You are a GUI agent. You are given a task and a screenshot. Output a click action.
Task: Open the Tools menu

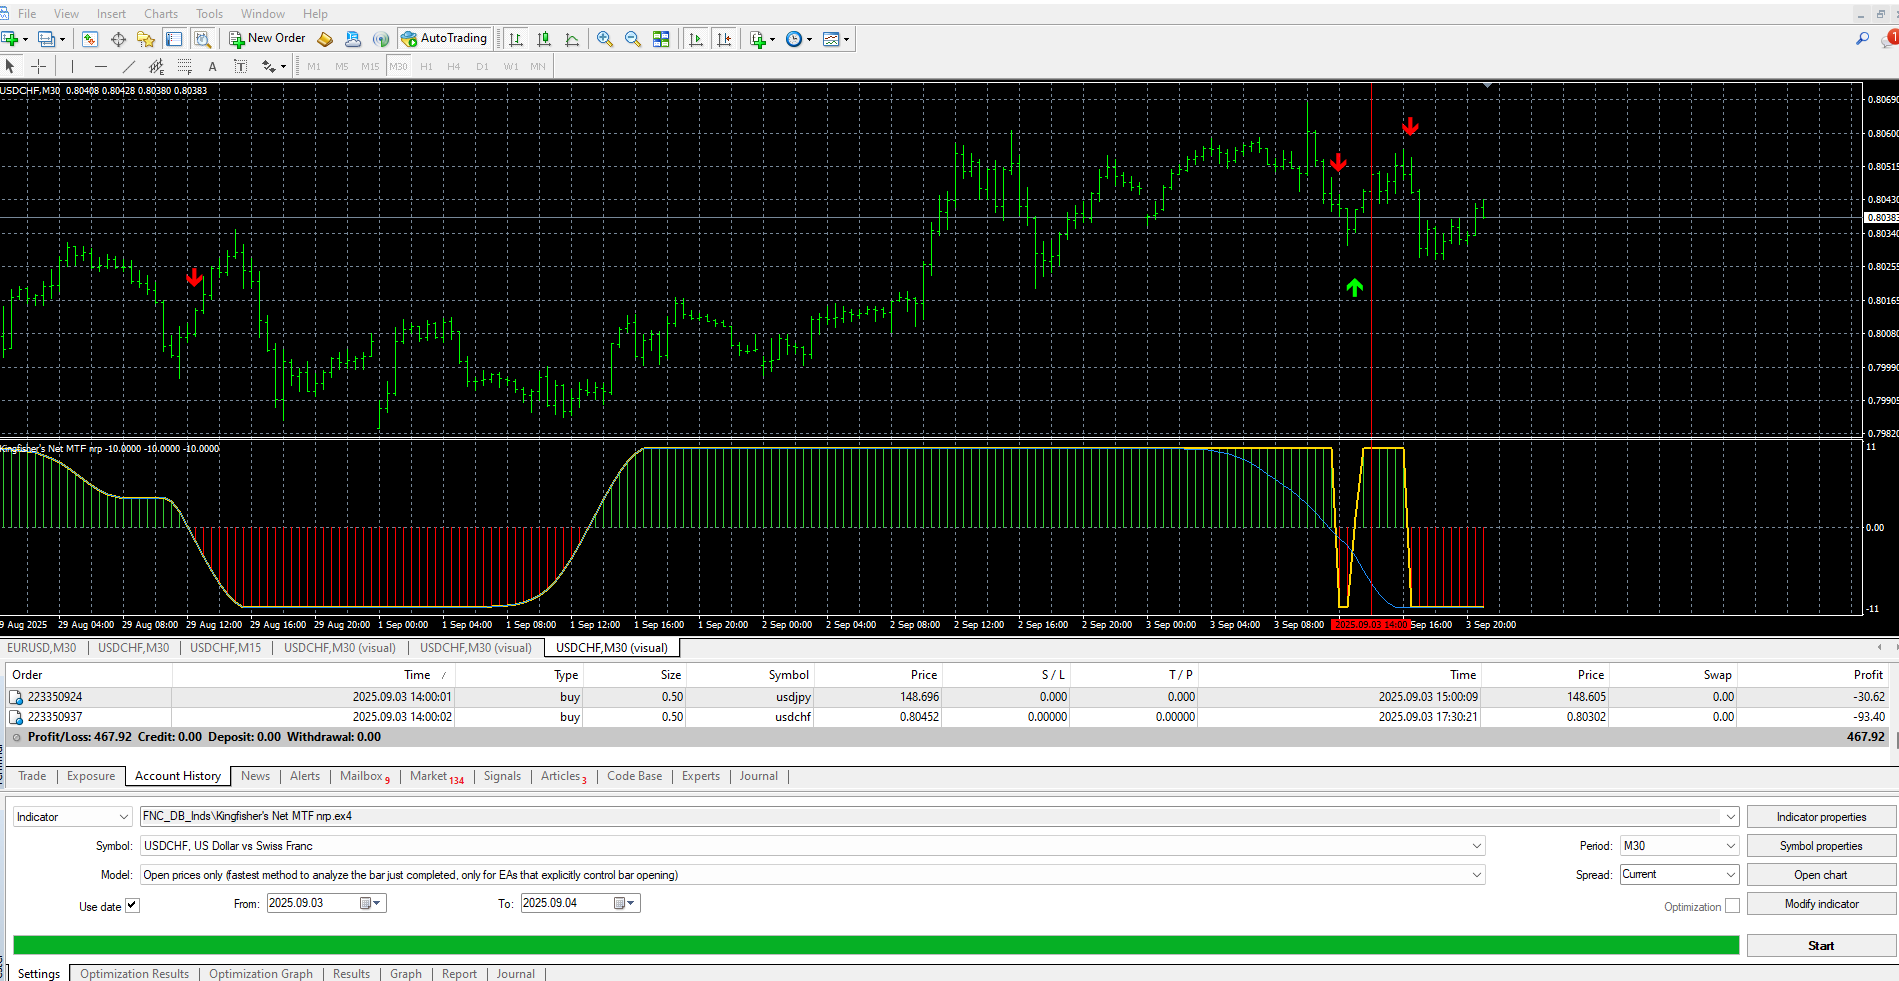tap(210, 14)
